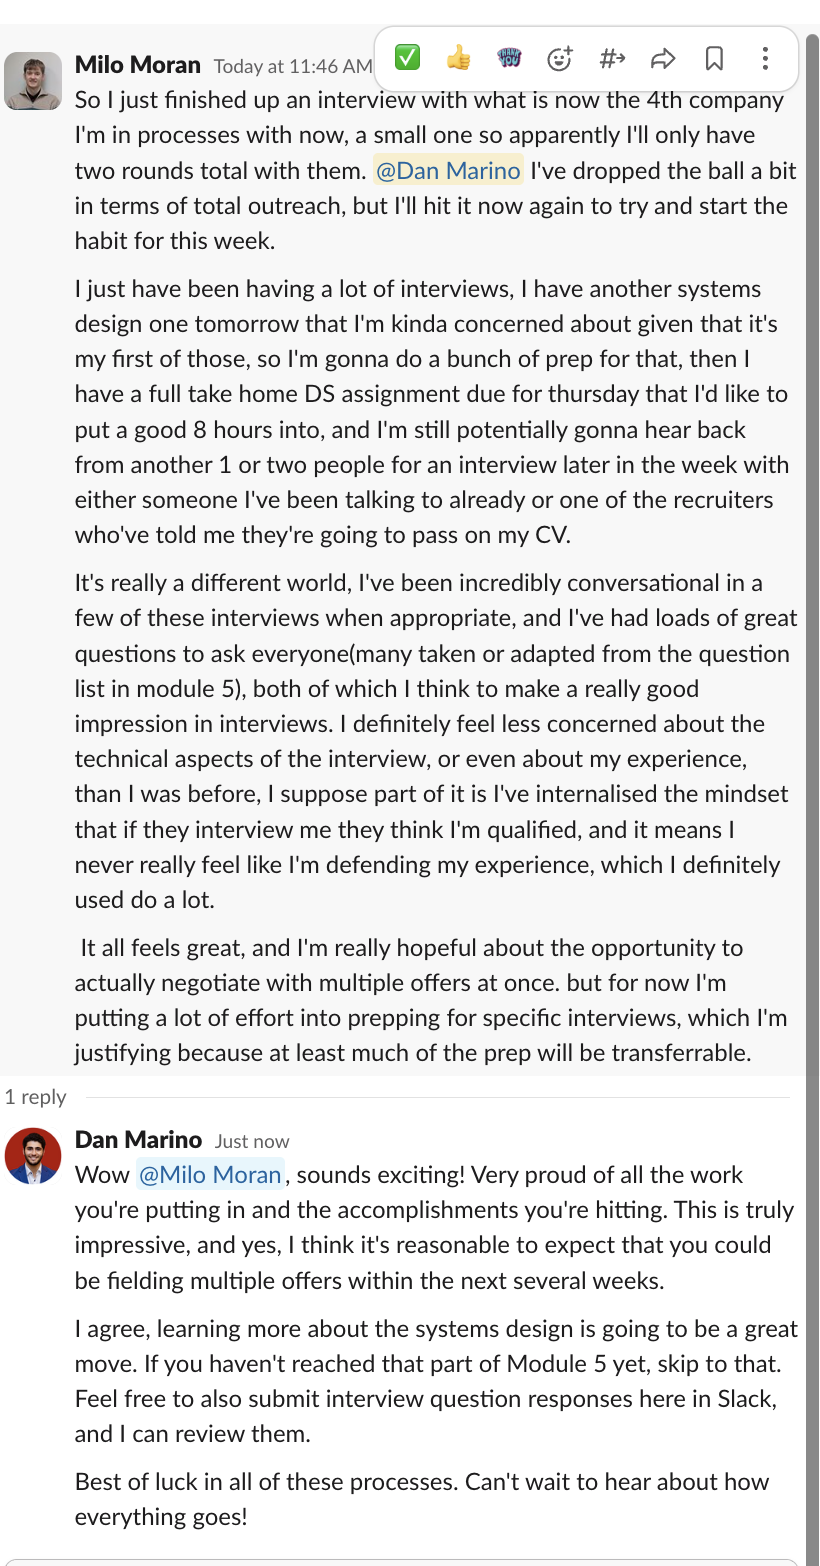Viewport: 820px width, 1566px height.
Task: Open Milo Moran's profile picture
Action: click(x=33, y=81)
